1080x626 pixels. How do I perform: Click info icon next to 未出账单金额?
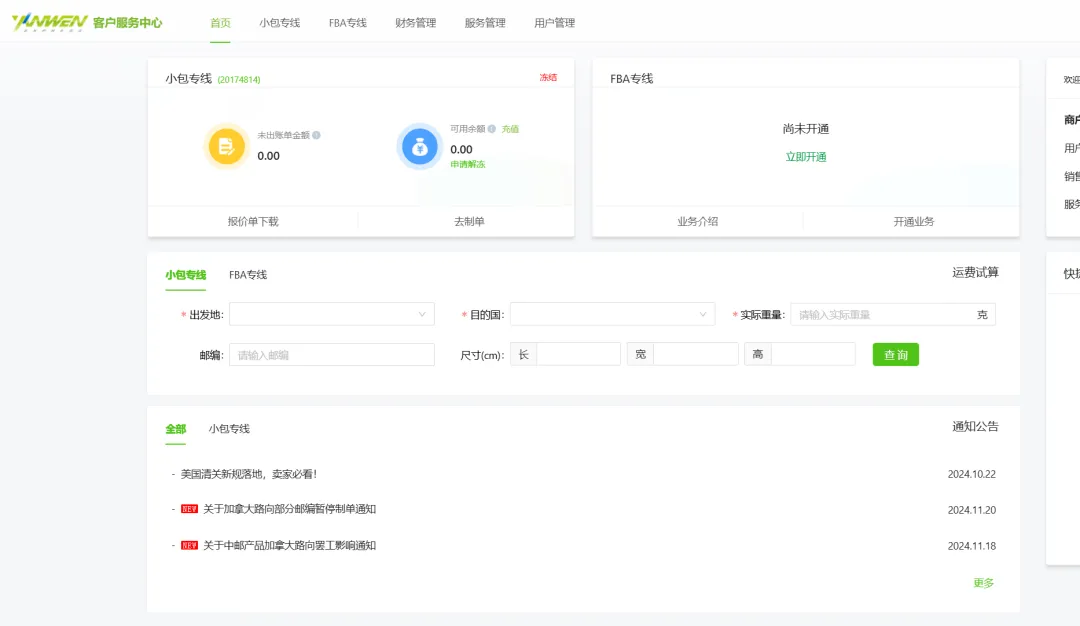(317, 135)
